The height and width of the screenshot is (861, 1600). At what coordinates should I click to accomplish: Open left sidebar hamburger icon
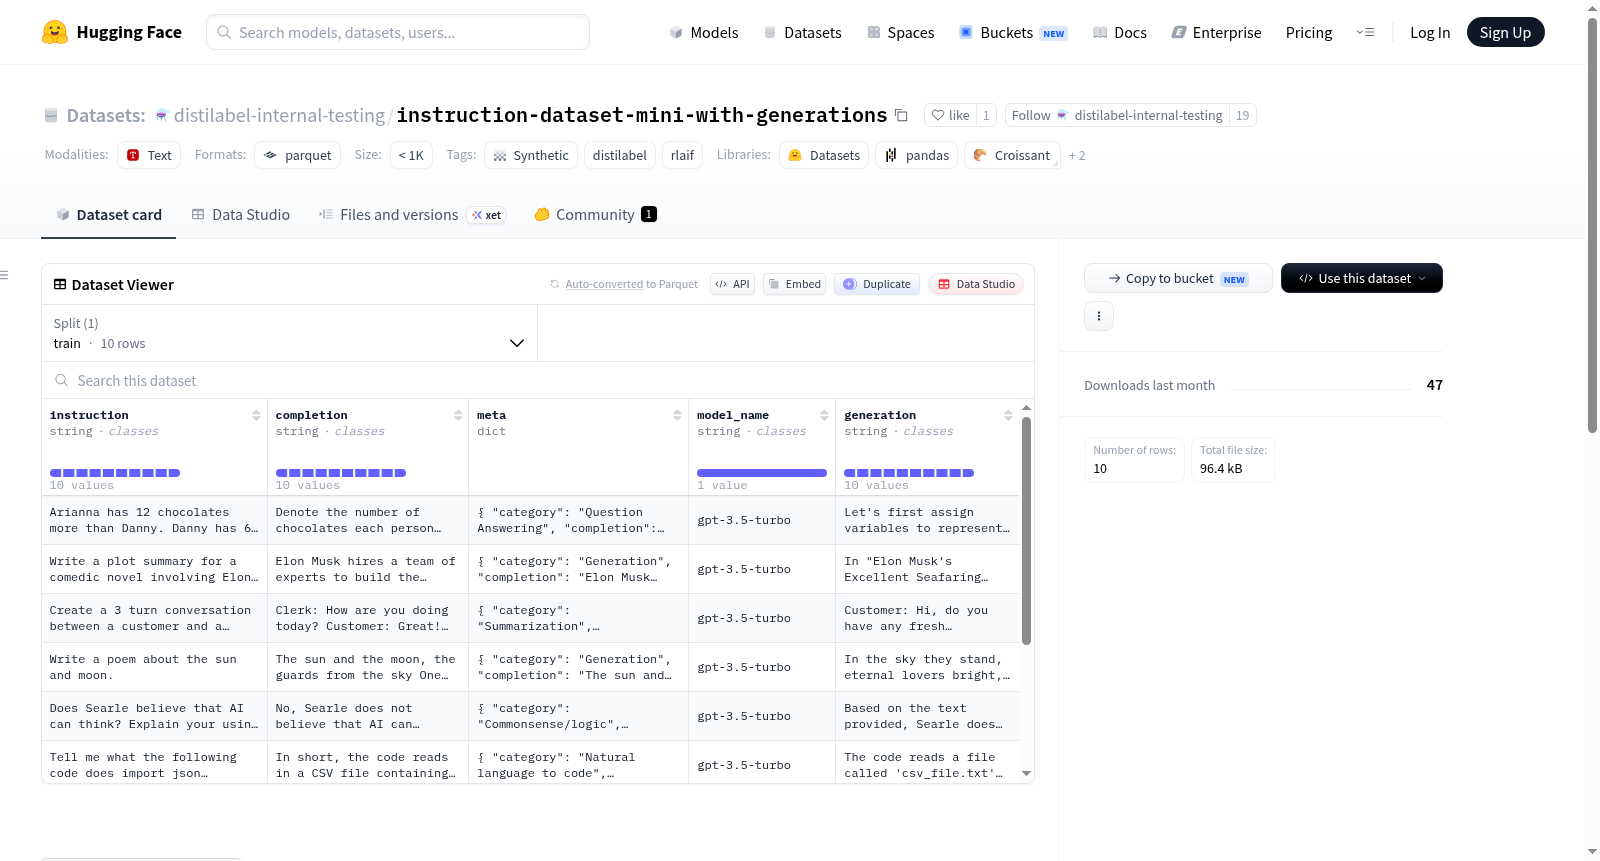pos(4,275)
